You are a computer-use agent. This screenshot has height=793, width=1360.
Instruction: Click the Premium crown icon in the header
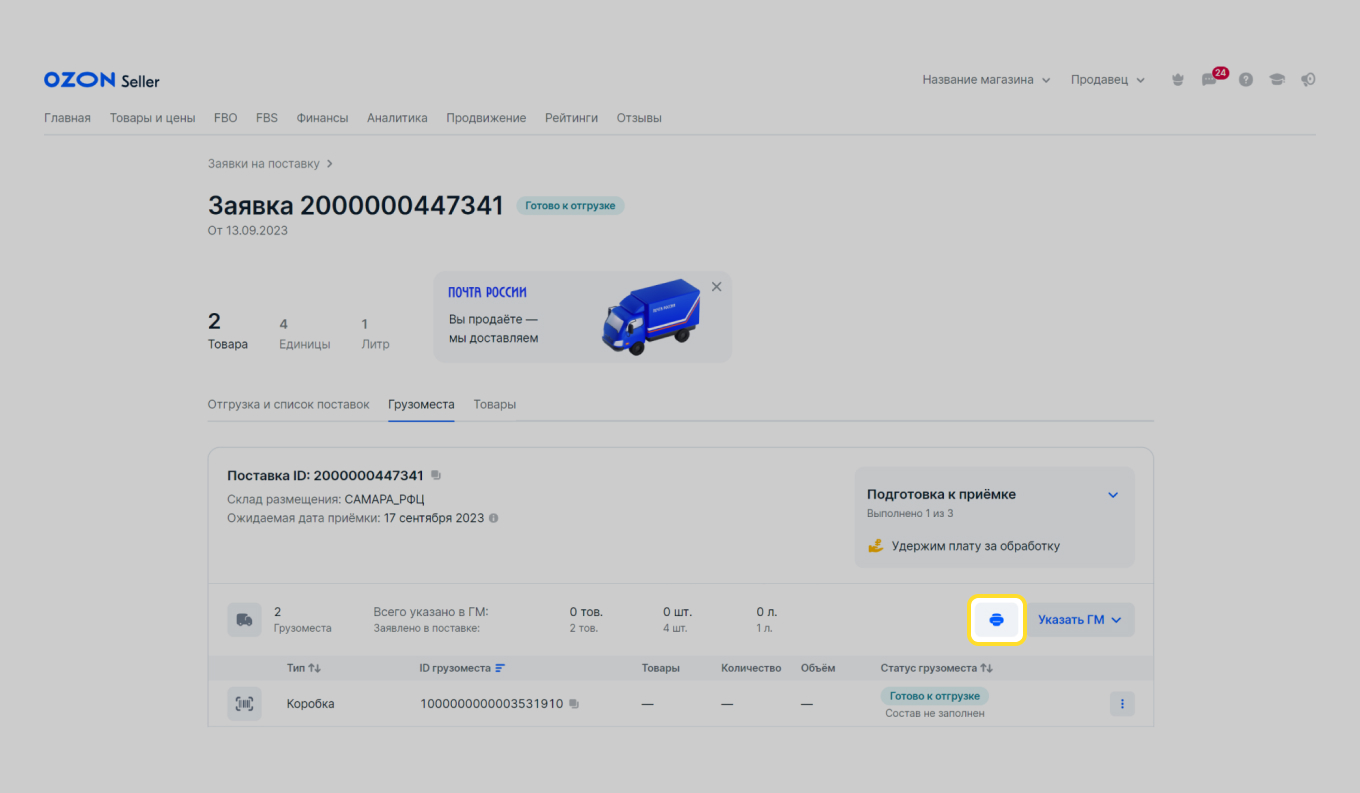pos(1177,79)
